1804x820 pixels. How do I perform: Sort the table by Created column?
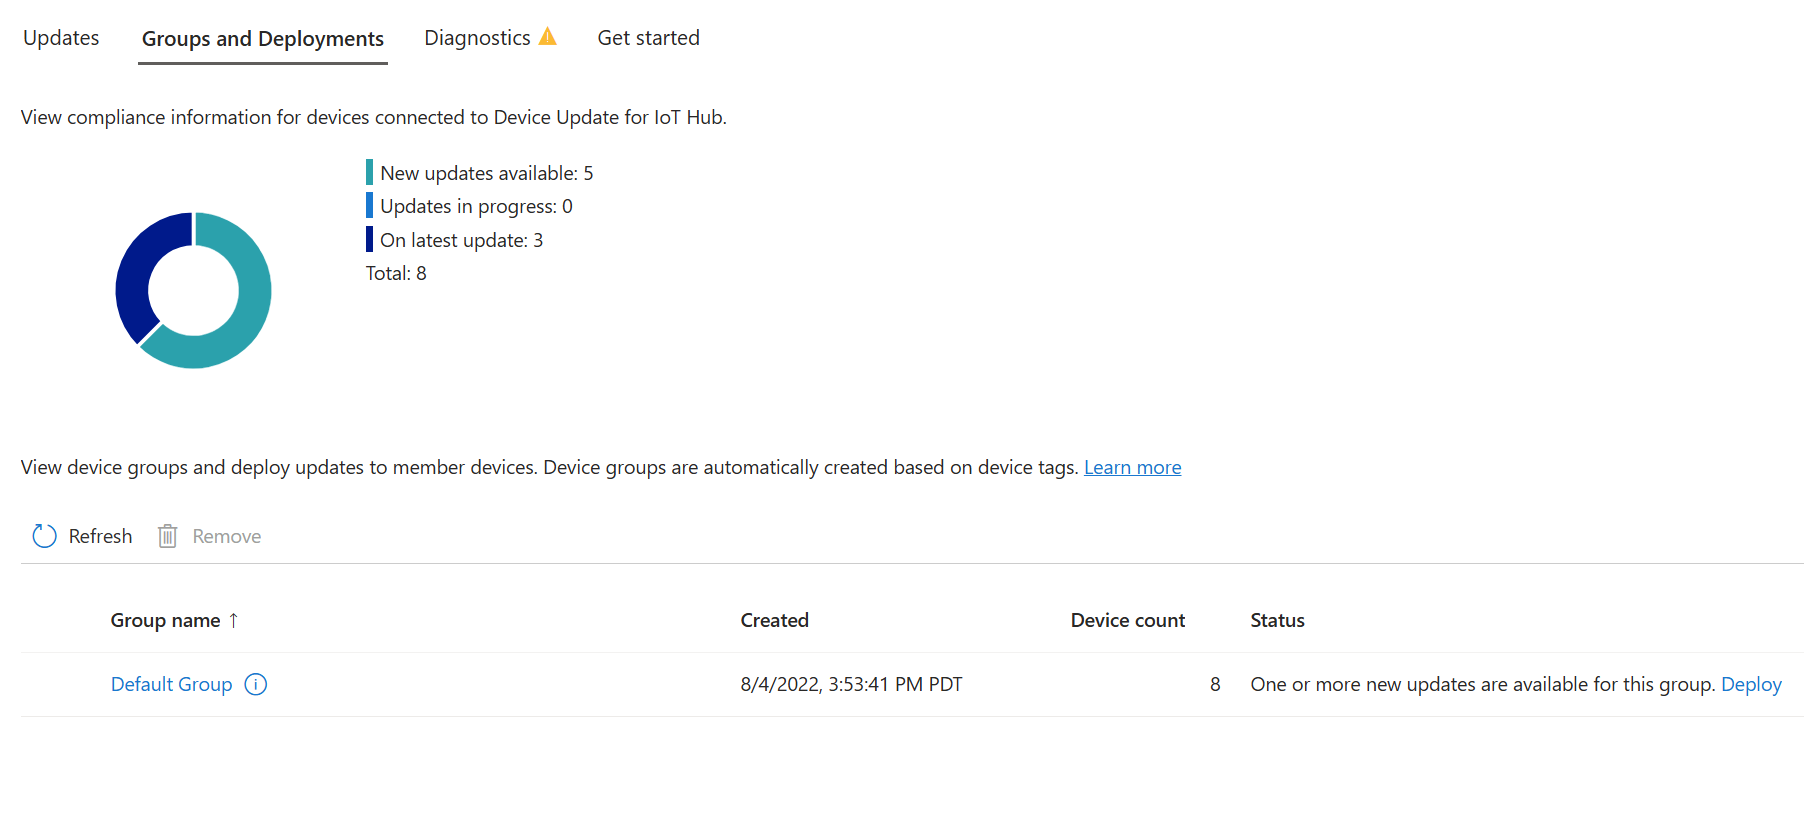(x=774, y=620)
